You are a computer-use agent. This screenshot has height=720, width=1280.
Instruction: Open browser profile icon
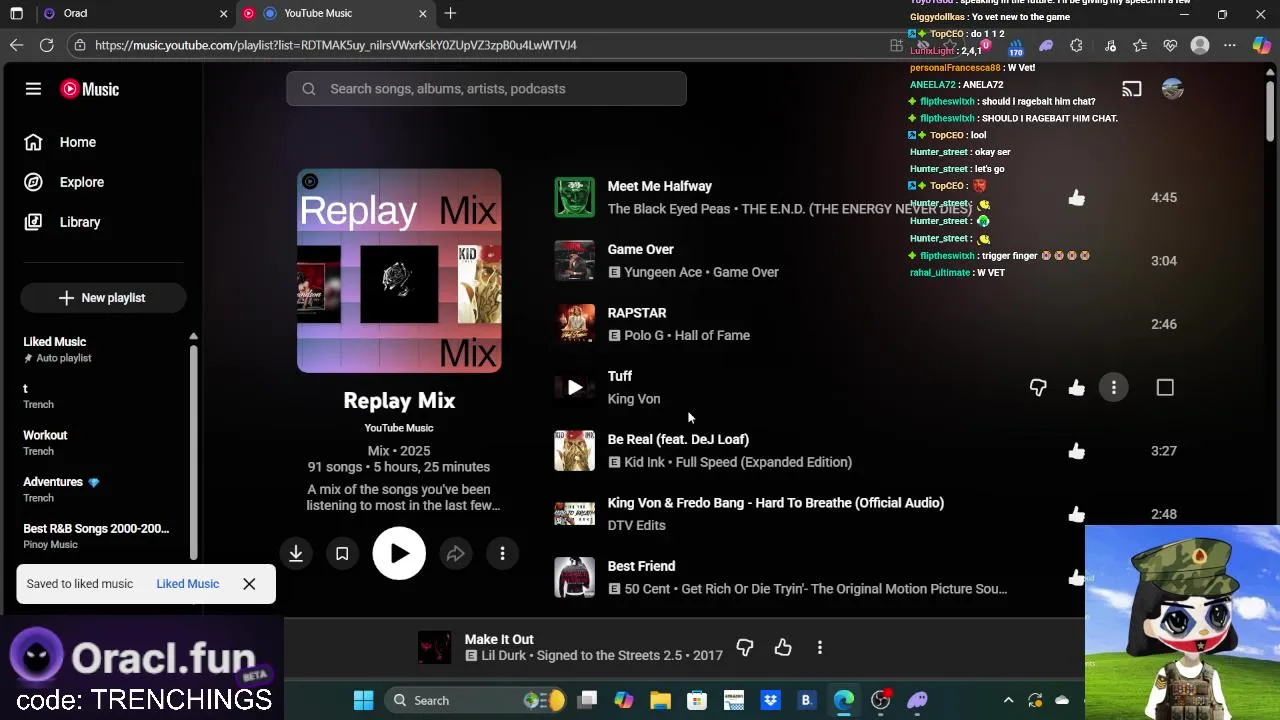(x=1200, y=45)
